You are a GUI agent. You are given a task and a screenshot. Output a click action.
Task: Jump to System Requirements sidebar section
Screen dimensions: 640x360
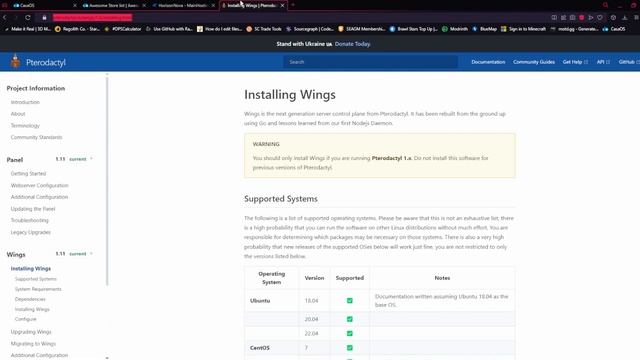pyautogui.click(x=38, y=289)
